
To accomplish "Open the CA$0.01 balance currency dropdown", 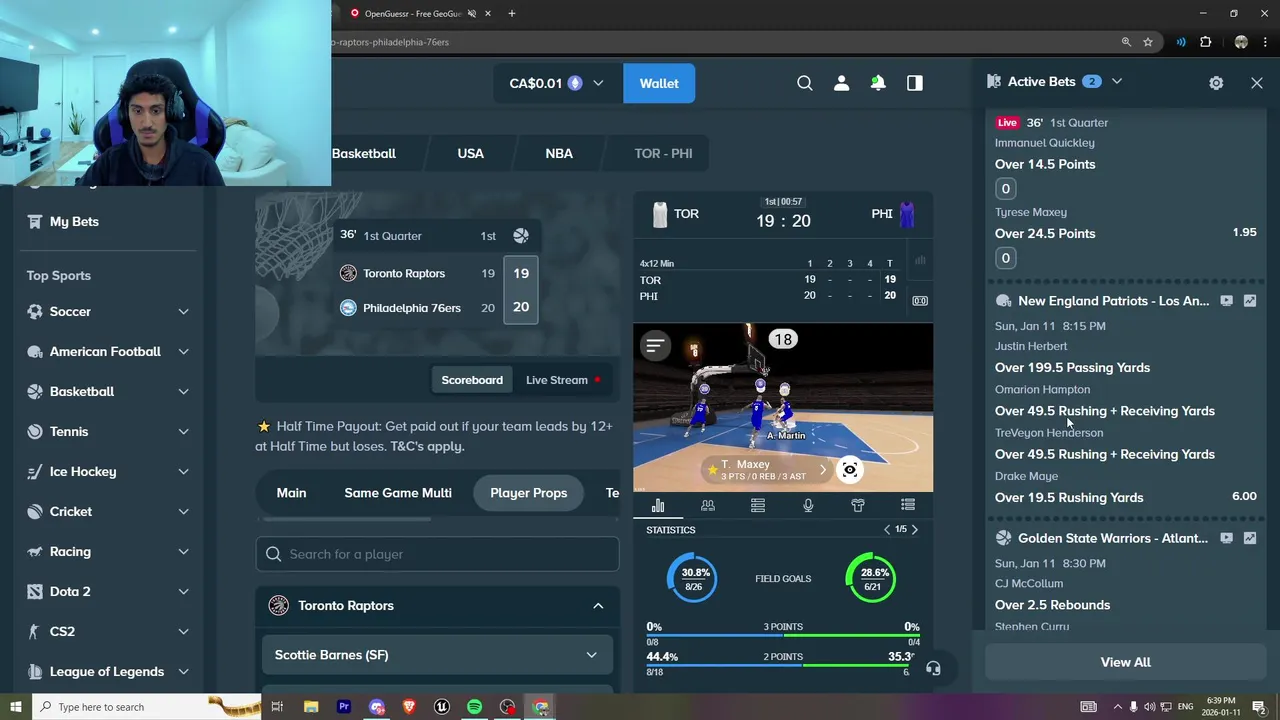I will (557, 83).
